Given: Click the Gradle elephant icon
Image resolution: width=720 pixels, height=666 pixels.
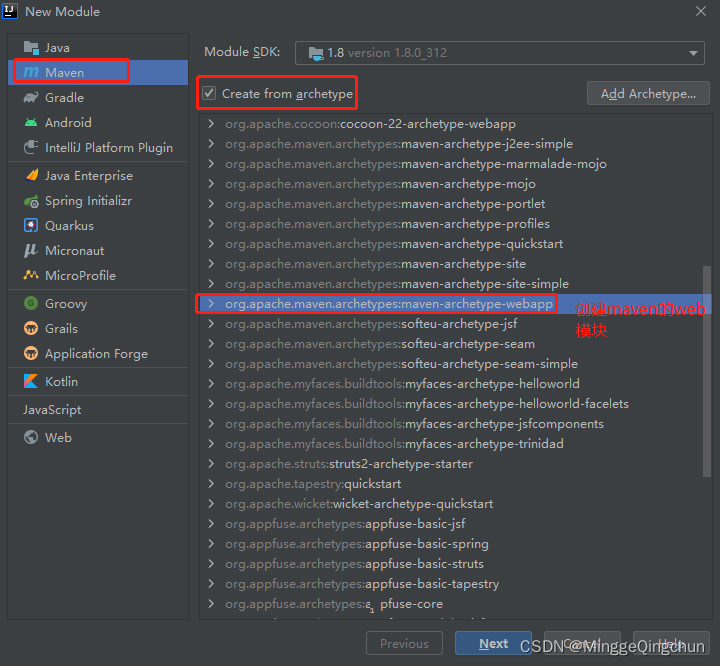Looking at the screenshot, I should (31, 97).
